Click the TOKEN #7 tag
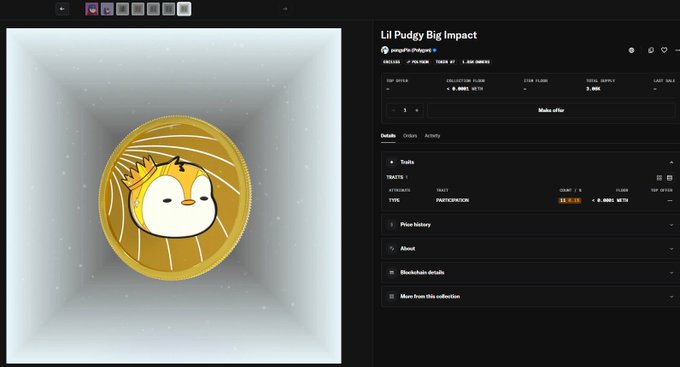Image resolution: width=680 pixels, height=367 pixels. (445, 62)
